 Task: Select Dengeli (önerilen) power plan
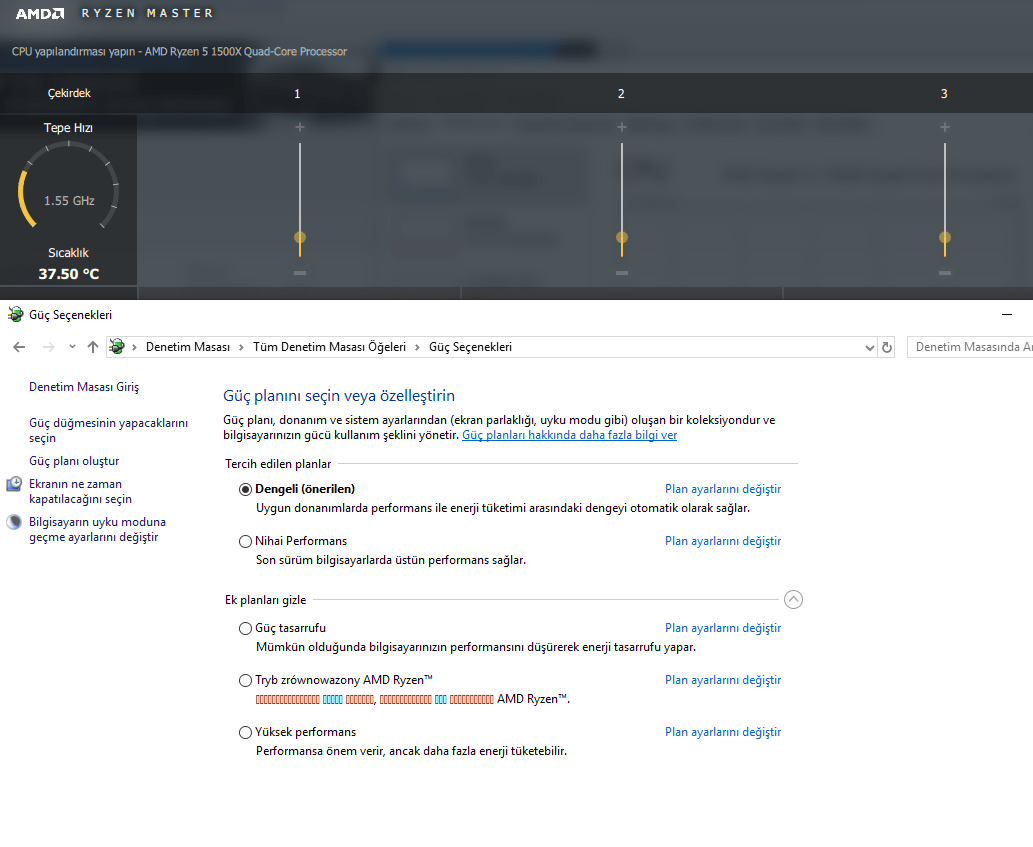[x=245, y=489]
